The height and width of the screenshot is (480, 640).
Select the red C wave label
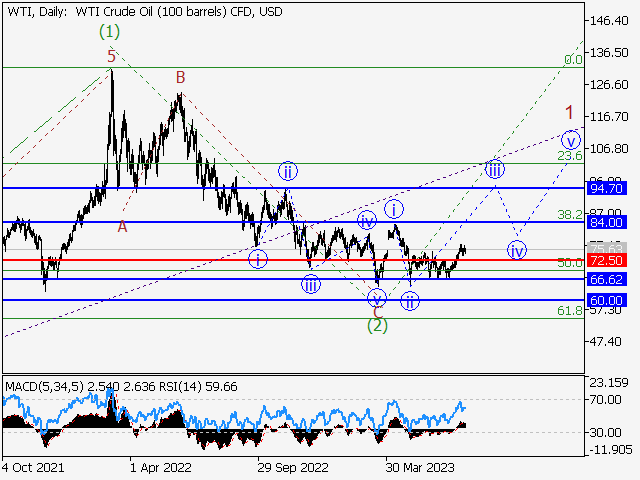[x=378, y=313]
